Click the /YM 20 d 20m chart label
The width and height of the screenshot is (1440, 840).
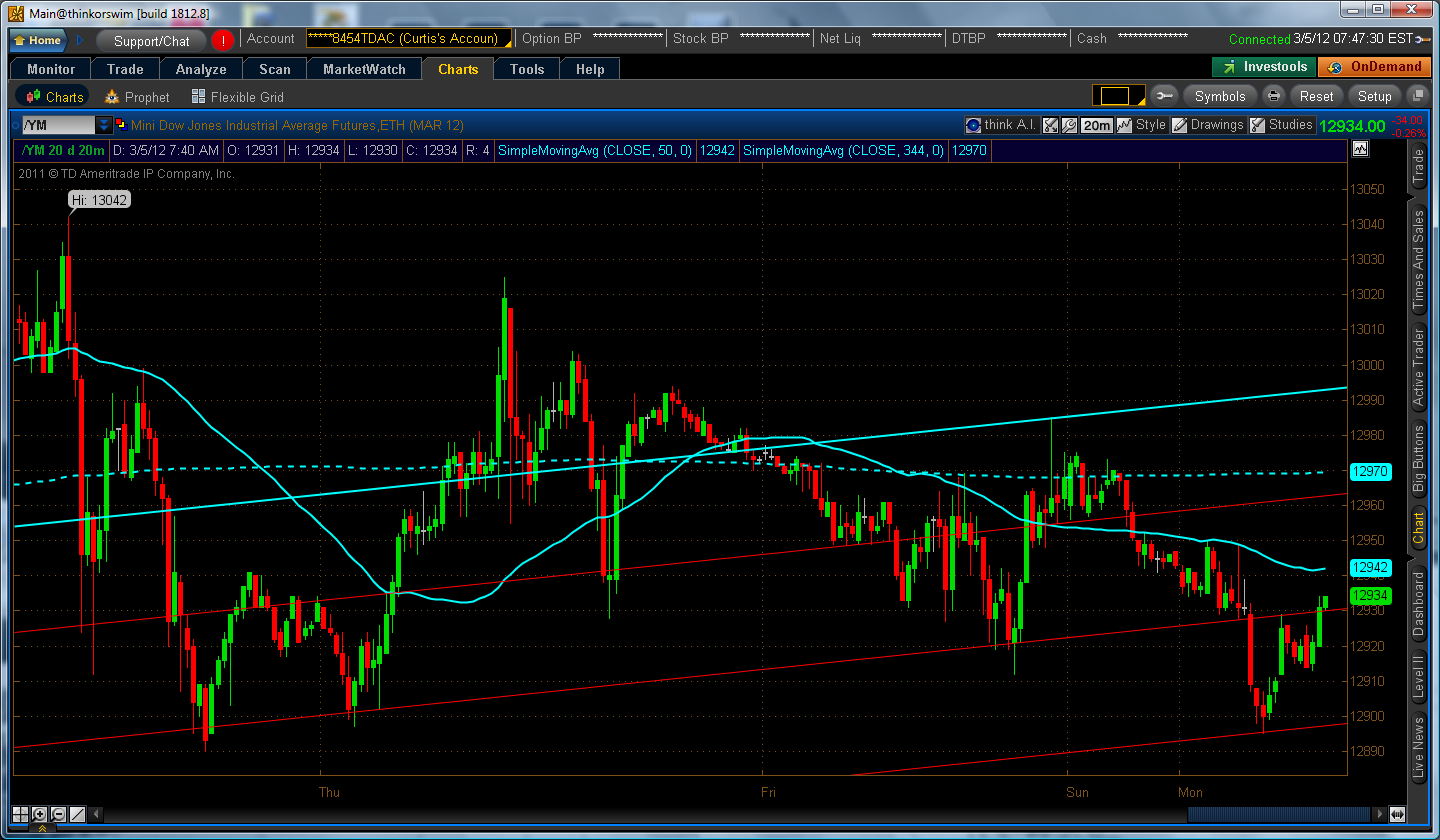pyautogui.click(x=62, y=151)
